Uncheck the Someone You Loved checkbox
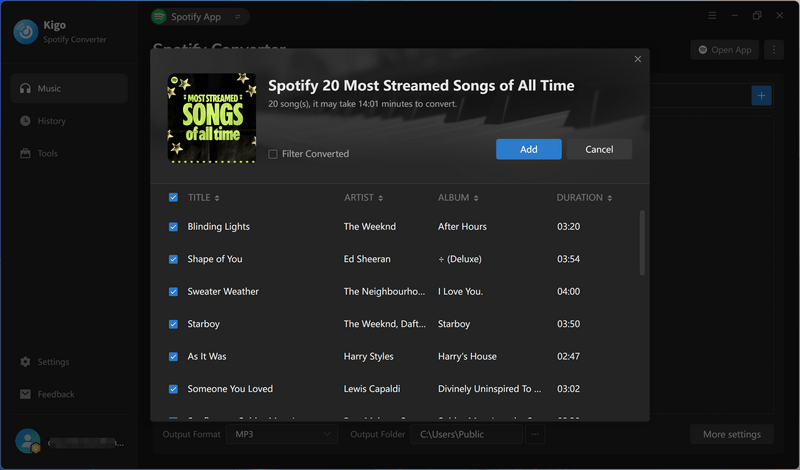 [173, 389]
